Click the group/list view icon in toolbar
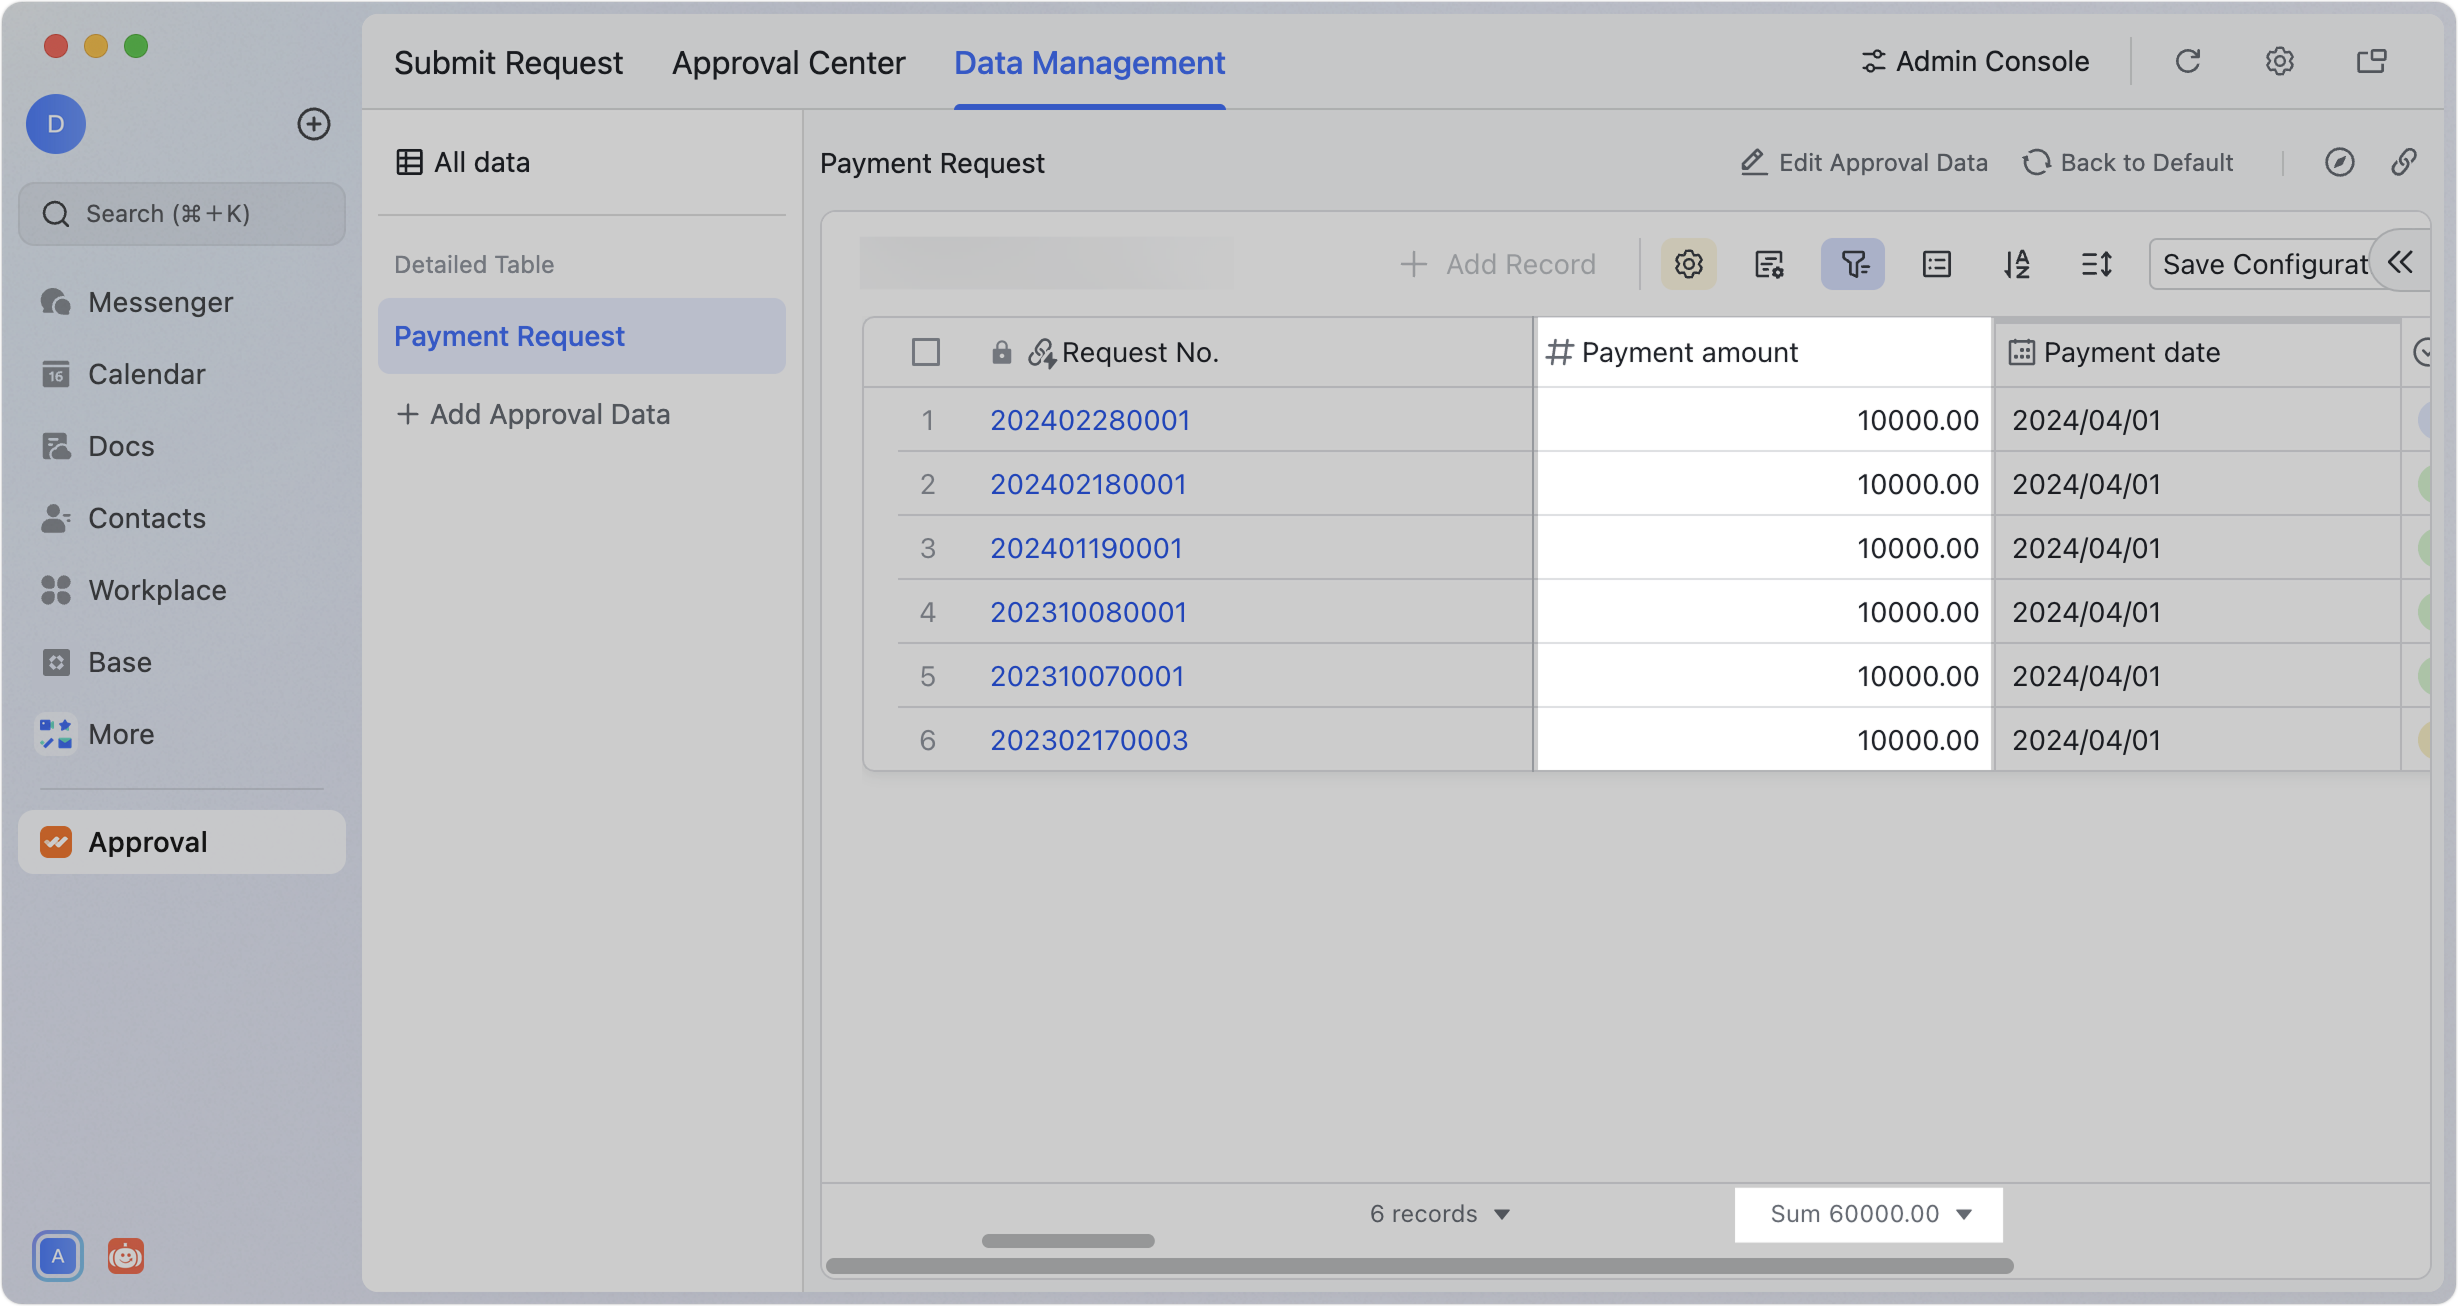Image resolution: width=2458 pixels, height=1306 pixels. 1936,264
